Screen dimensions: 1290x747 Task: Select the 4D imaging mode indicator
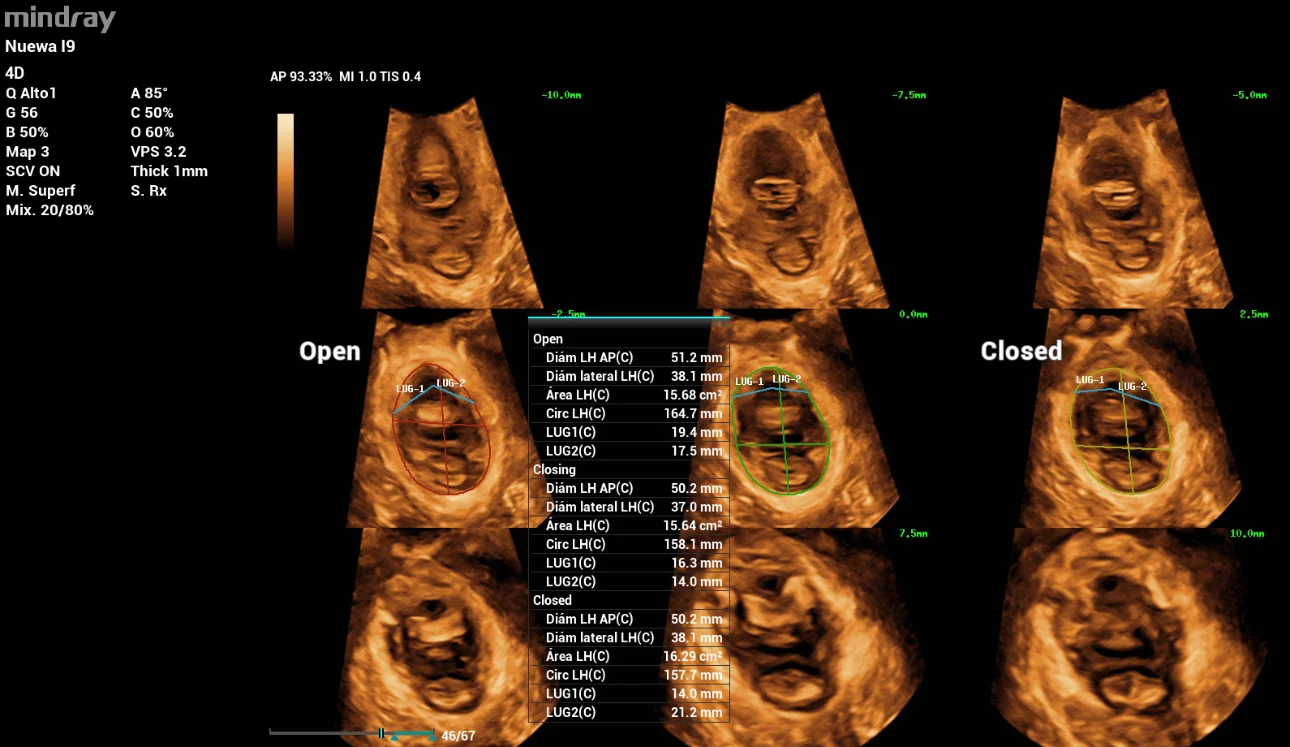(x=14, y=72)
